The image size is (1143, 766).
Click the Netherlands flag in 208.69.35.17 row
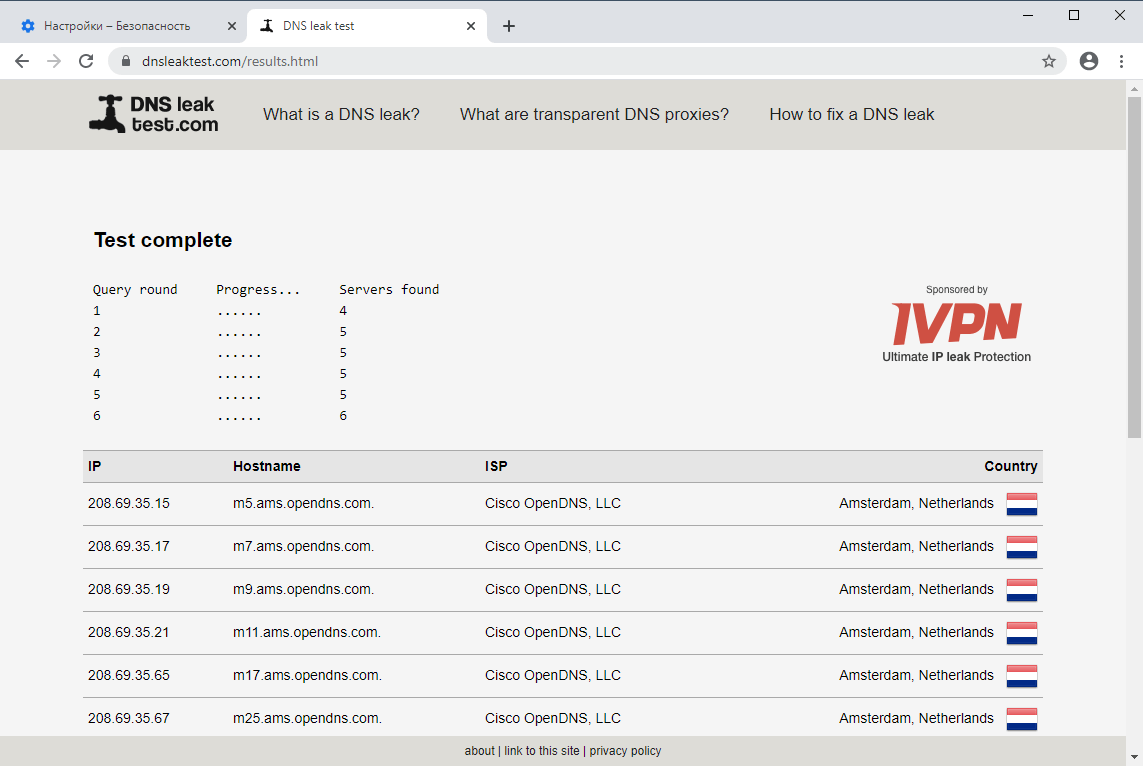point(1021,547)
